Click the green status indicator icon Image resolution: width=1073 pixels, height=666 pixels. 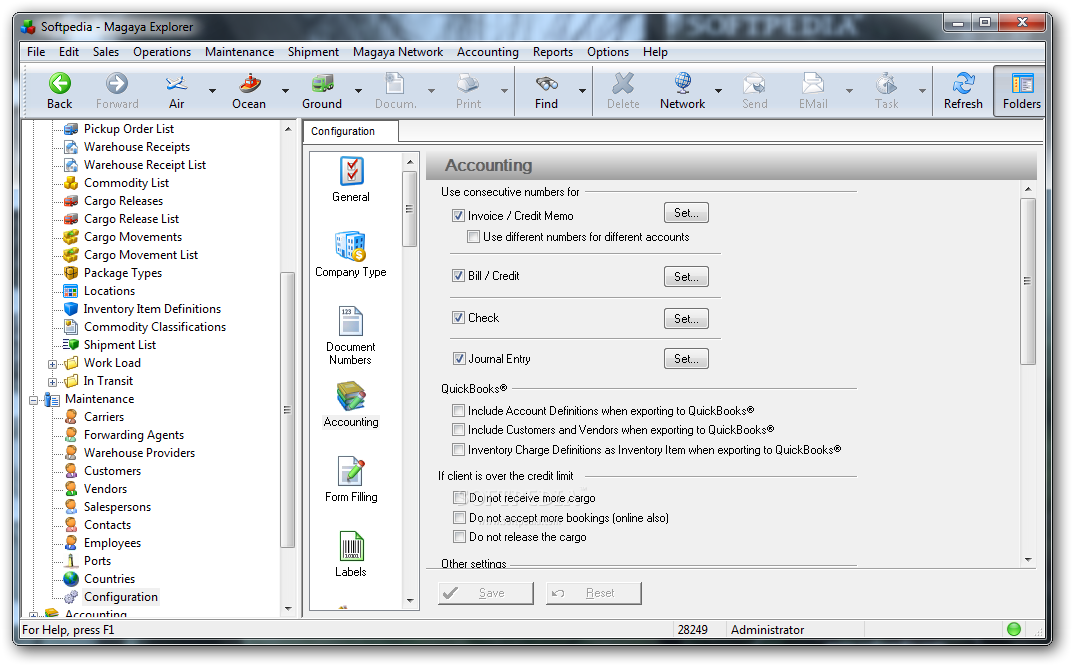(x=1014, y=629)
